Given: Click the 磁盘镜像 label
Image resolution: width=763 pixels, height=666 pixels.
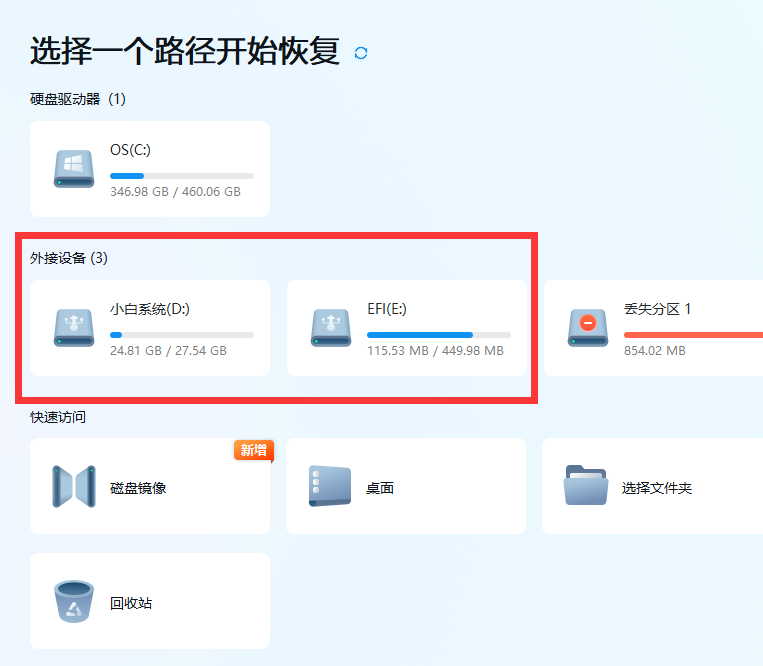Looking at the screenshot, I should 138,488.
